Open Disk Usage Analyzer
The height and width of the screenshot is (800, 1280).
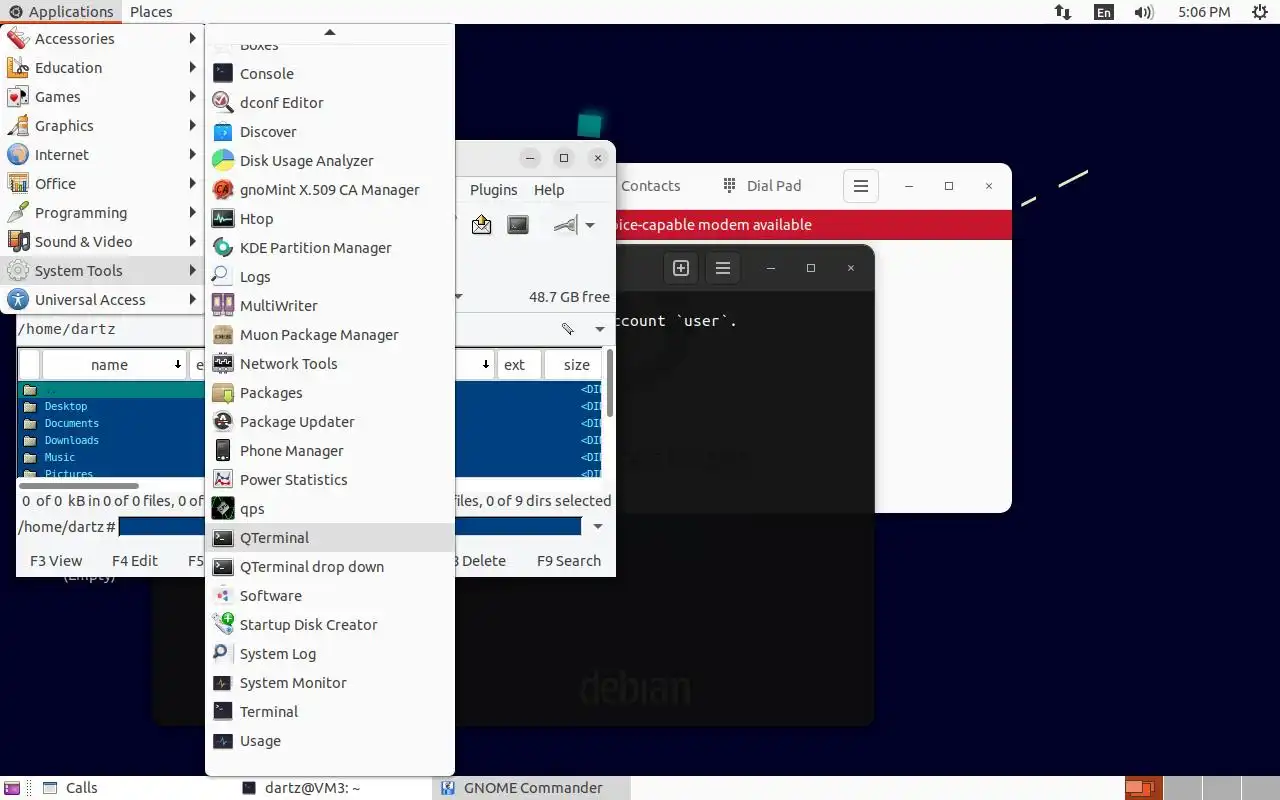tap(330, 160)
